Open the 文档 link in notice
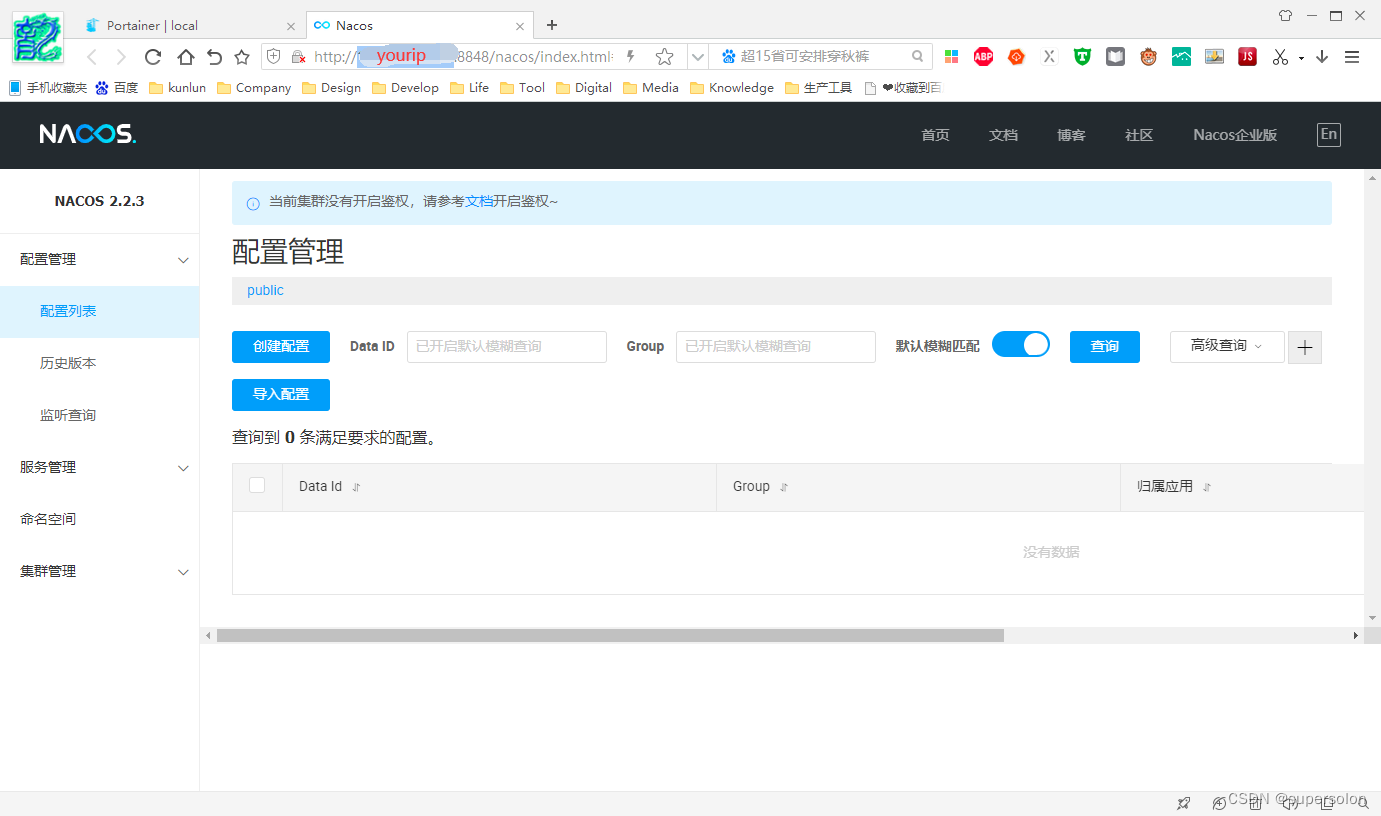Image resolution: width=1381 pixels, height=816 pixels. 479,201
